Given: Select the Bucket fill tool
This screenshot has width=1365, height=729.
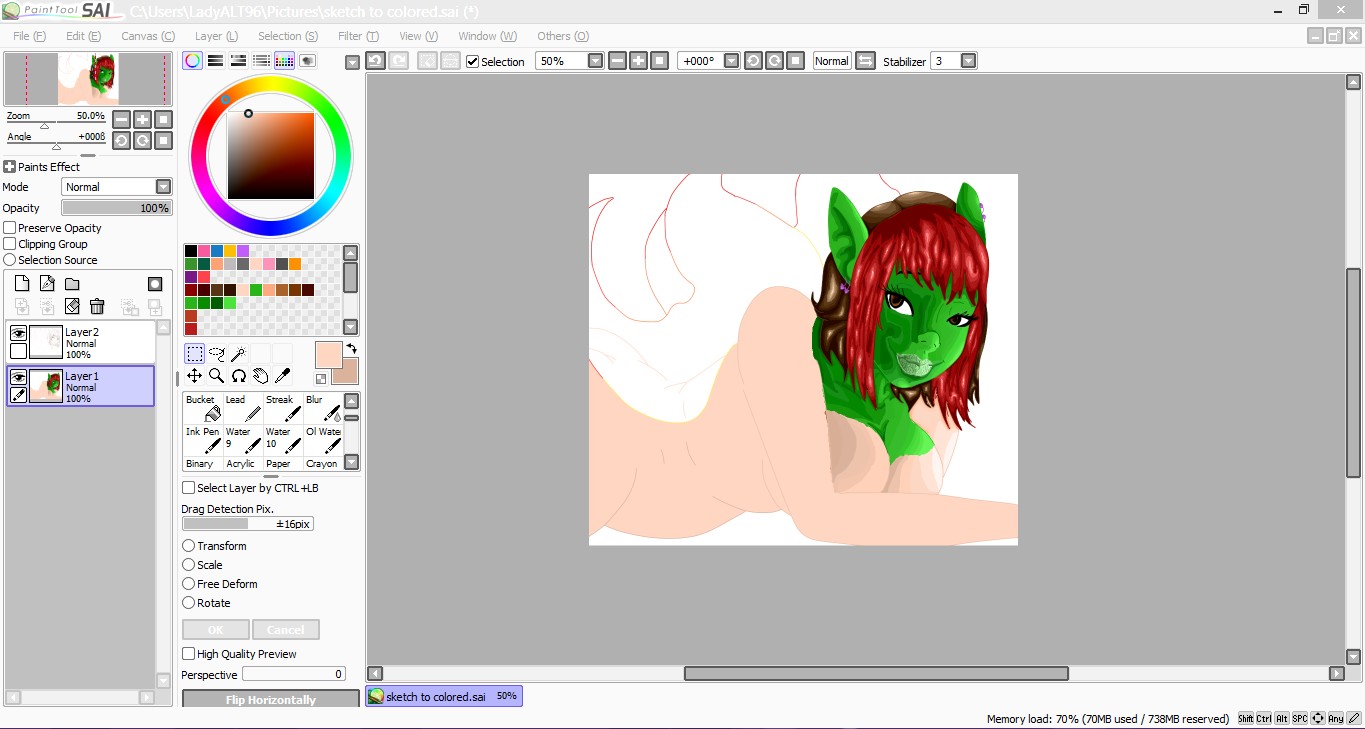Looking at the screenshot, I should click(x=202, y=408).
